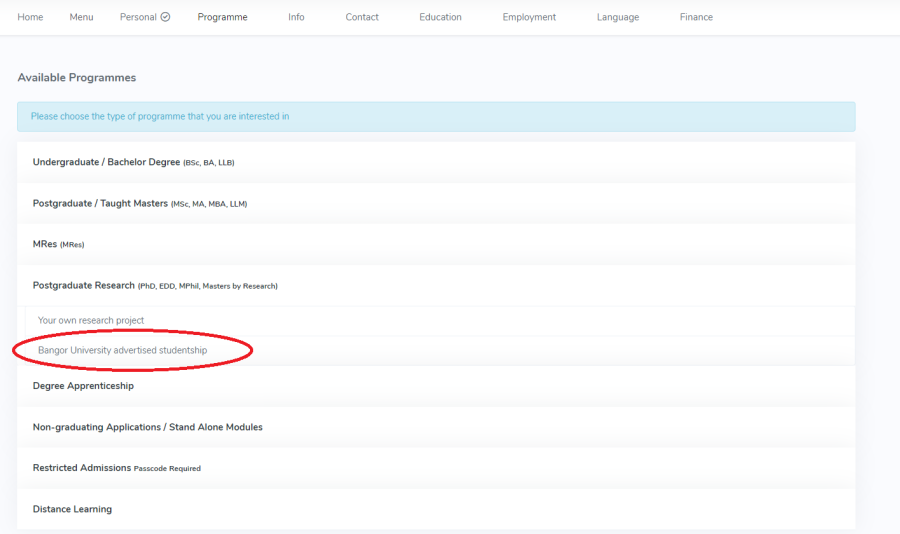Open the Menu tab
Viewport: 900px width, 534px height.
[x=81, y=17]
